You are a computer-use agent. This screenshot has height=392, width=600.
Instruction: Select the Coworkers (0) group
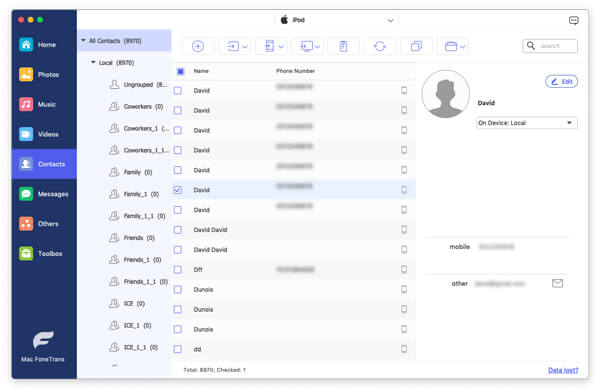[x=137, y=106]
